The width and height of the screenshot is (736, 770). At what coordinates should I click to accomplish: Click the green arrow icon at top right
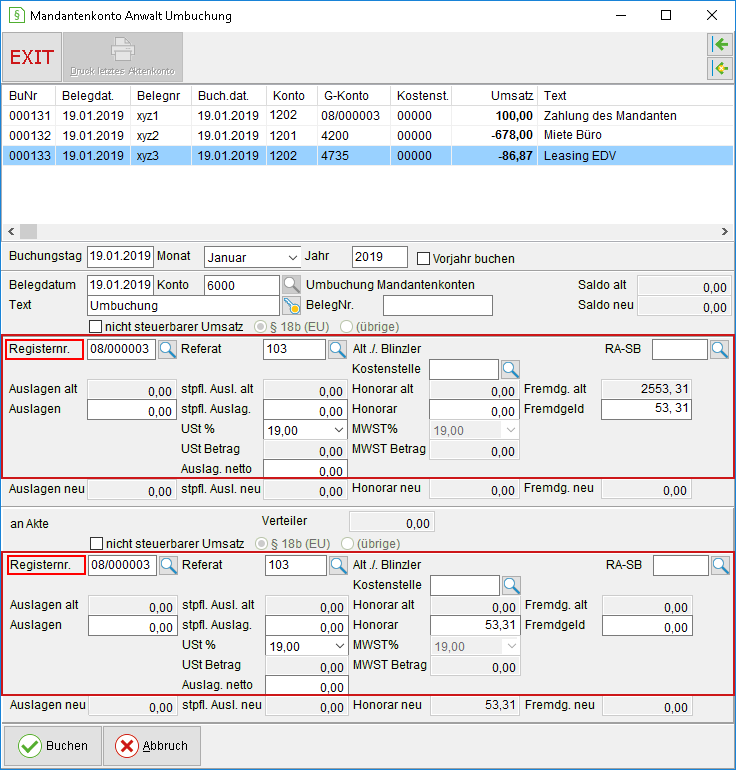tap(720, 45)
